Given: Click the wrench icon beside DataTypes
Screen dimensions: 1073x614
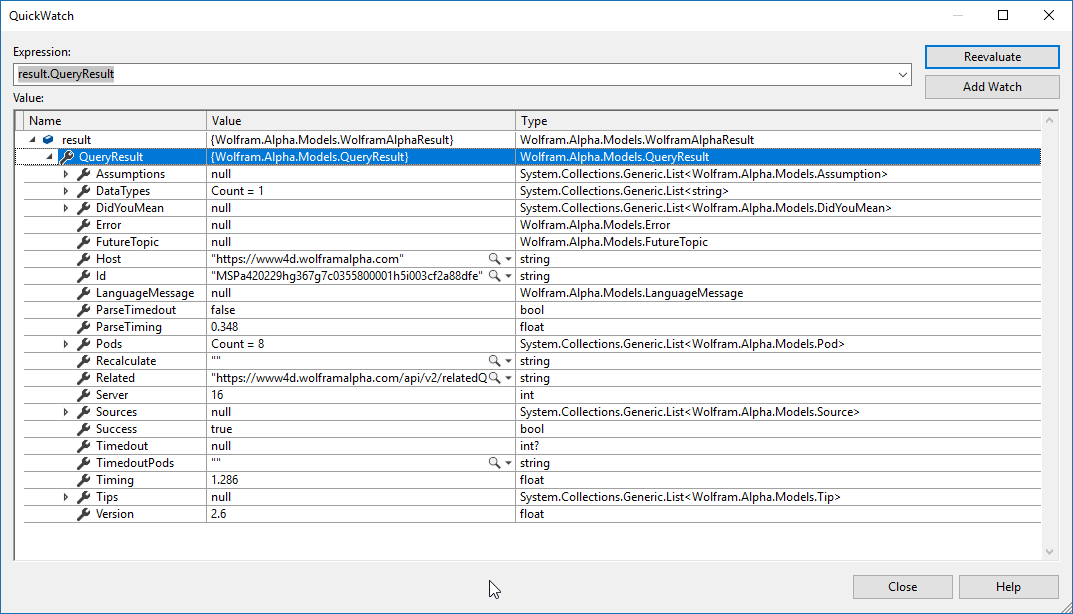Looking at the screenshot, I should [x=83, y=191].
